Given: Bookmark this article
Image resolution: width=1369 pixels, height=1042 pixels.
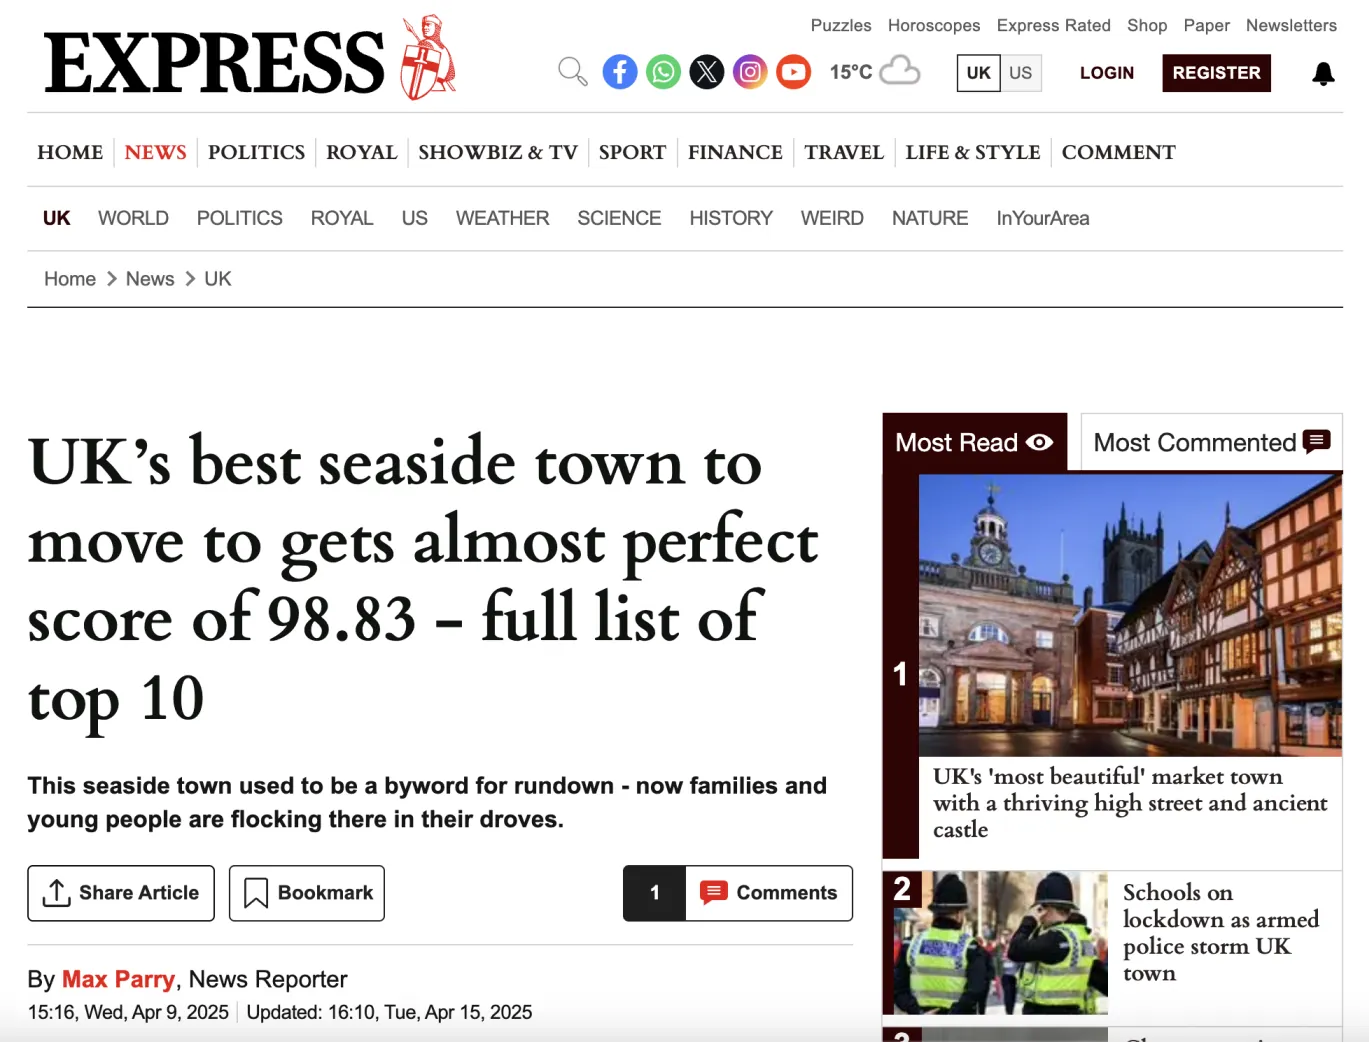Looking at the screenshot, I should [307, 893].
